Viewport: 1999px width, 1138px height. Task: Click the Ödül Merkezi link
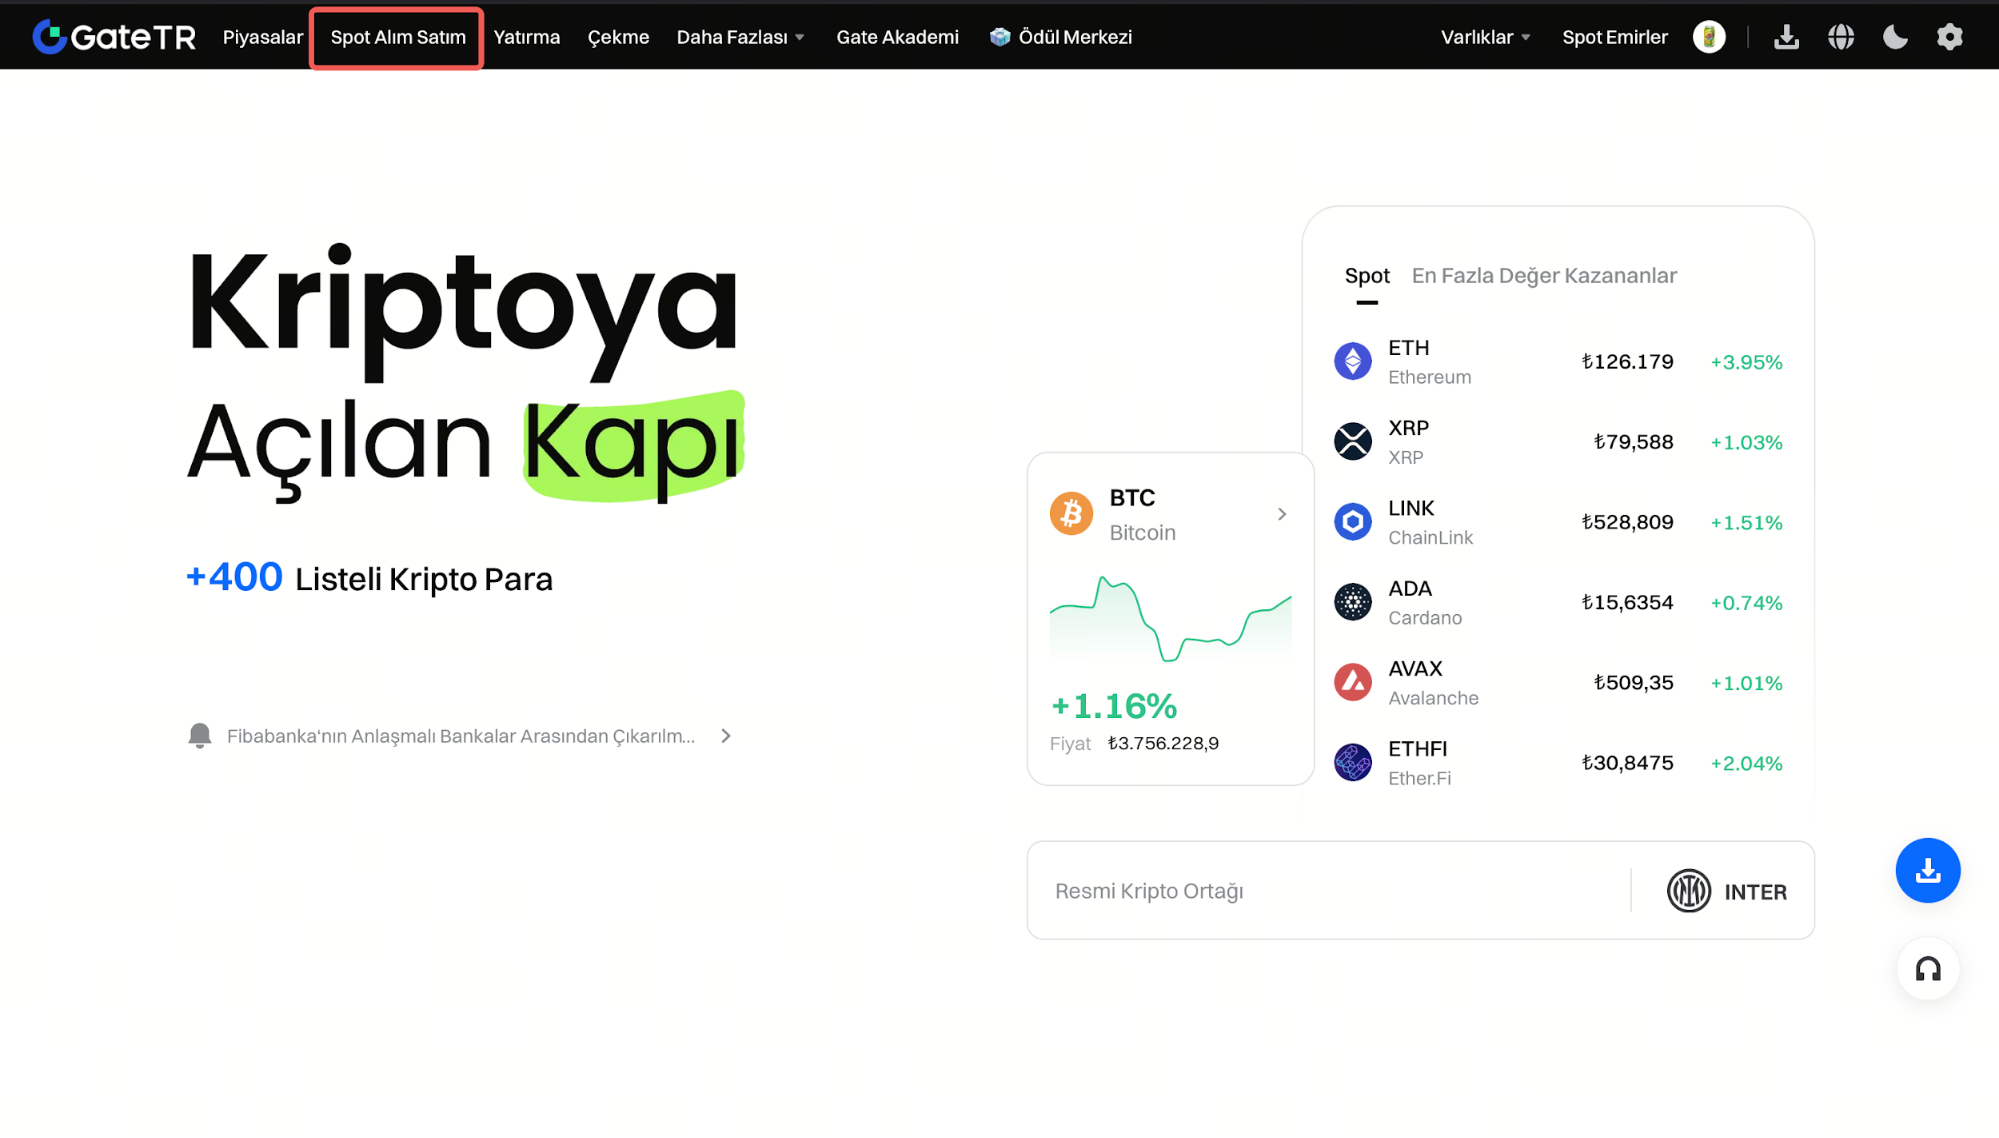1061,37
